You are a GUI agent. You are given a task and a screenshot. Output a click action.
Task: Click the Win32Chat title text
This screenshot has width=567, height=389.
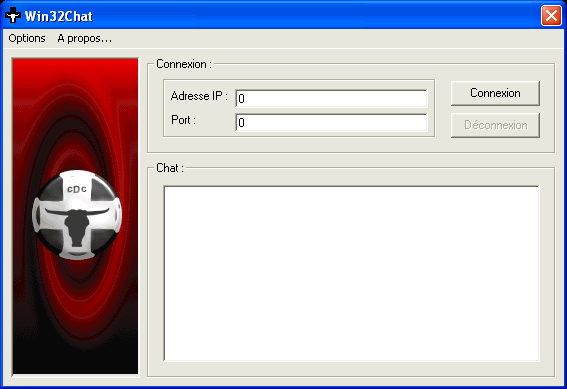pyautogui.click(x=59, y=16)
